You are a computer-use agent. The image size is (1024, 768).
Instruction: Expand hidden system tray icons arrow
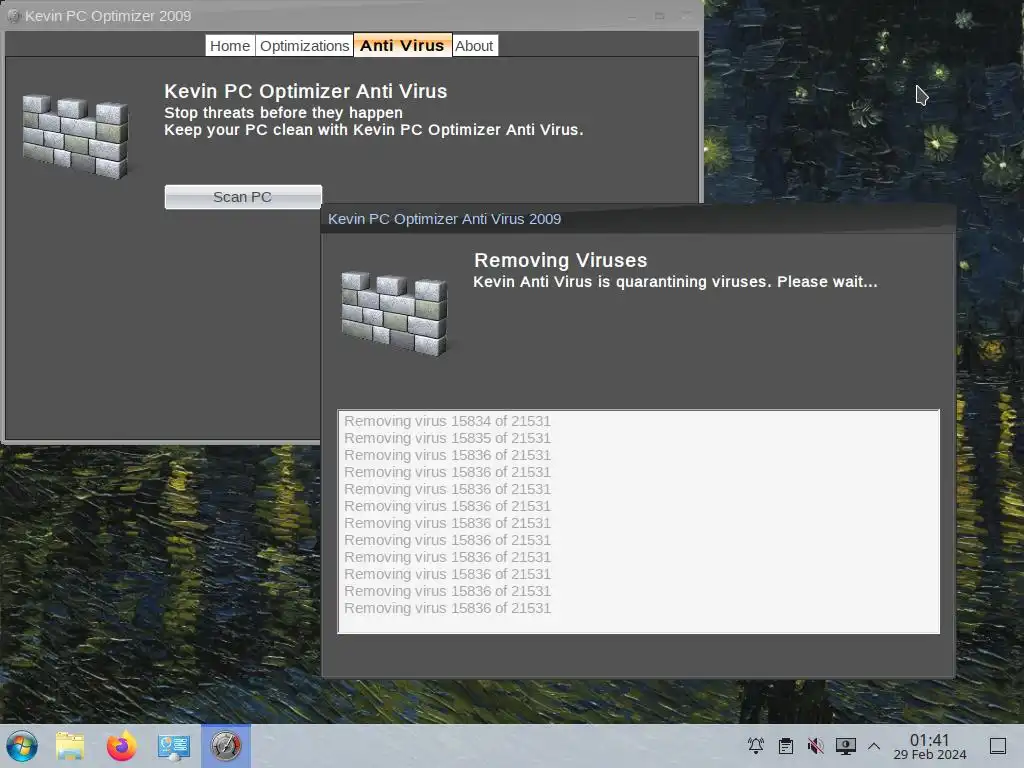tap(874, 746)
